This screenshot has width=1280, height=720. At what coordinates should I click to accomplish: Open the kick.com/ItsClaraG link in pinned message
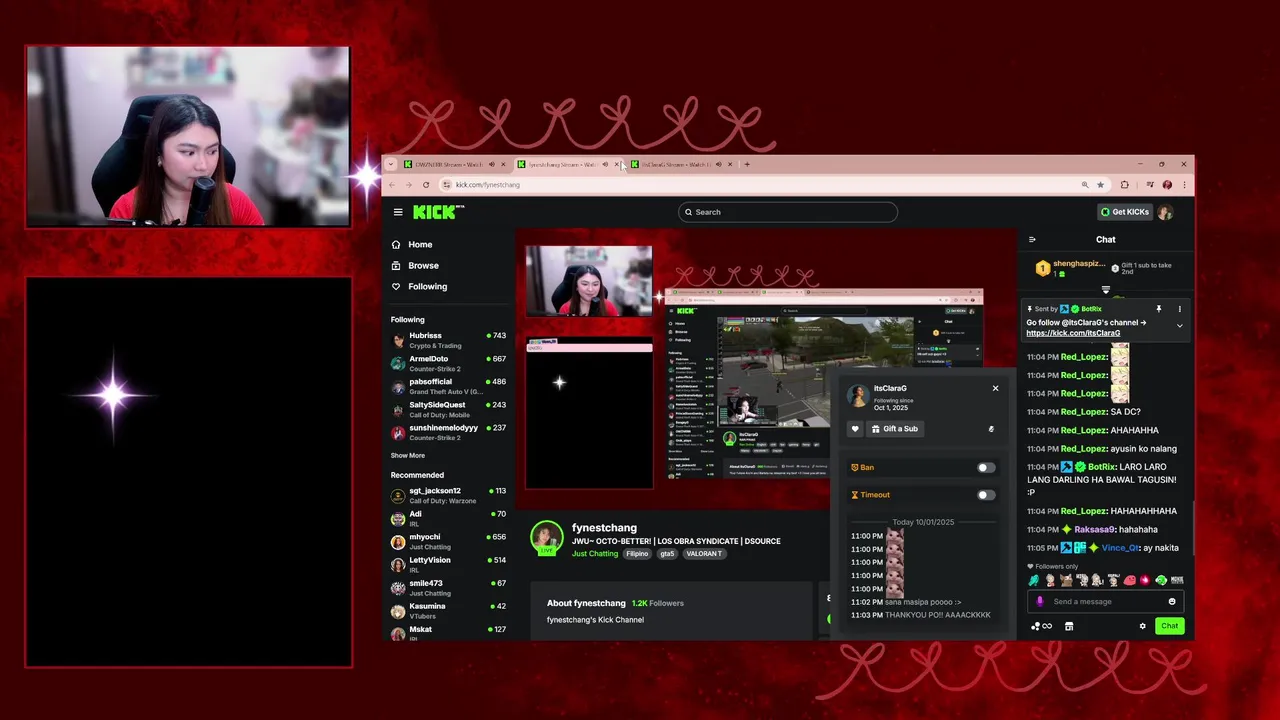pos(1073,333)
